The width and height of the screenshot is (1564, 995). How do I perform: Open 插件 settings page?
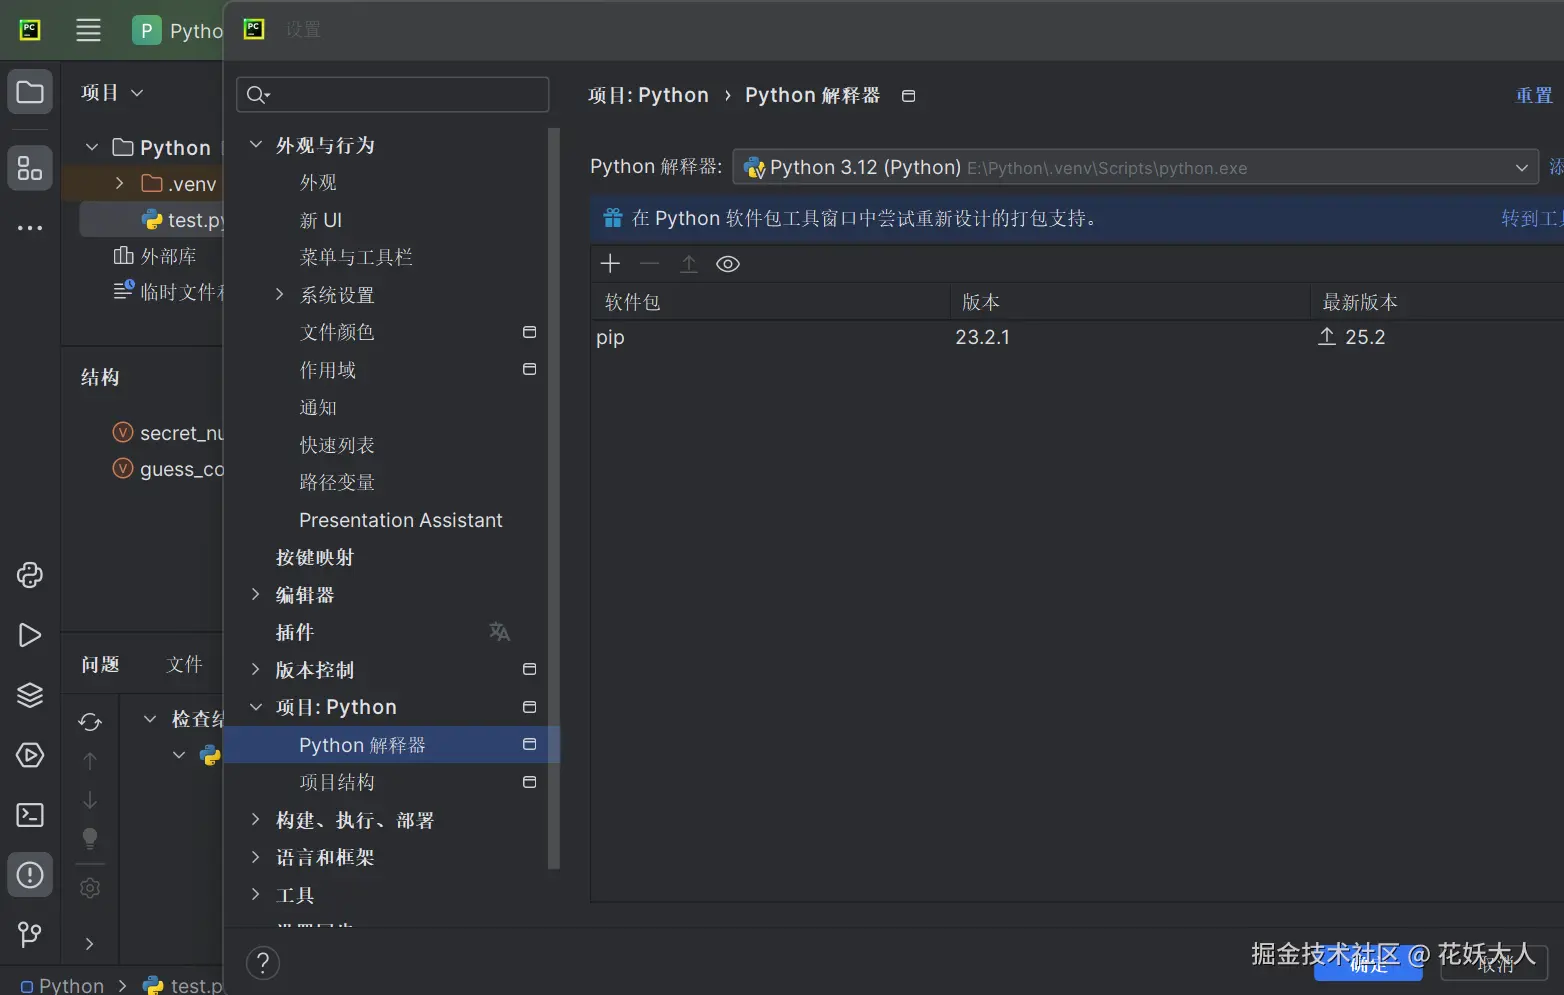(x=294, y=632)
